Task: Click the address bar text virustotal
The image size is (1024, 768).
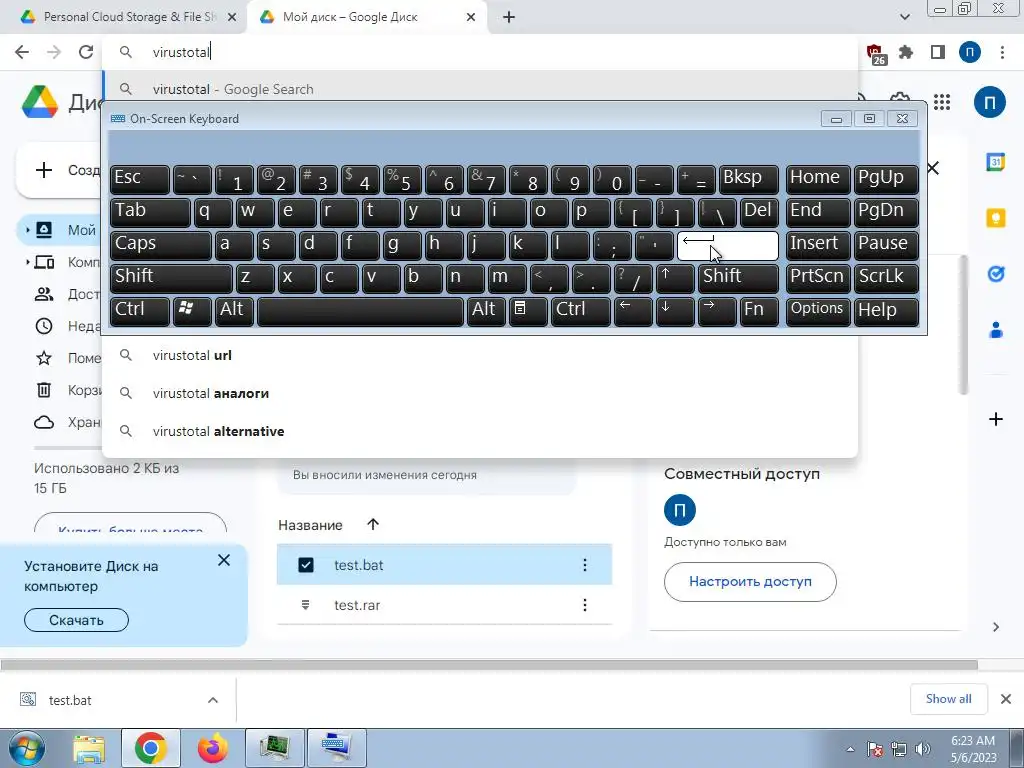Action: [181, 52]
